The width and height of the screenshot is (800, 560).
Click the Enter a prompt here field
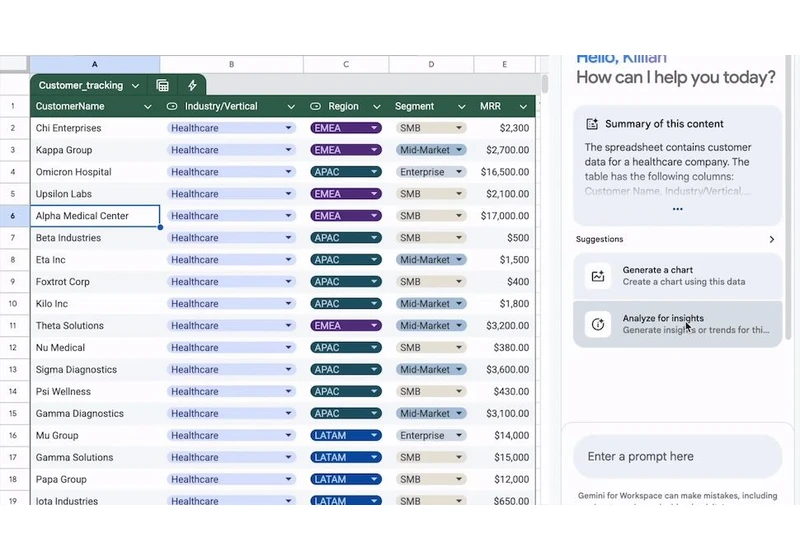[678, 456]
